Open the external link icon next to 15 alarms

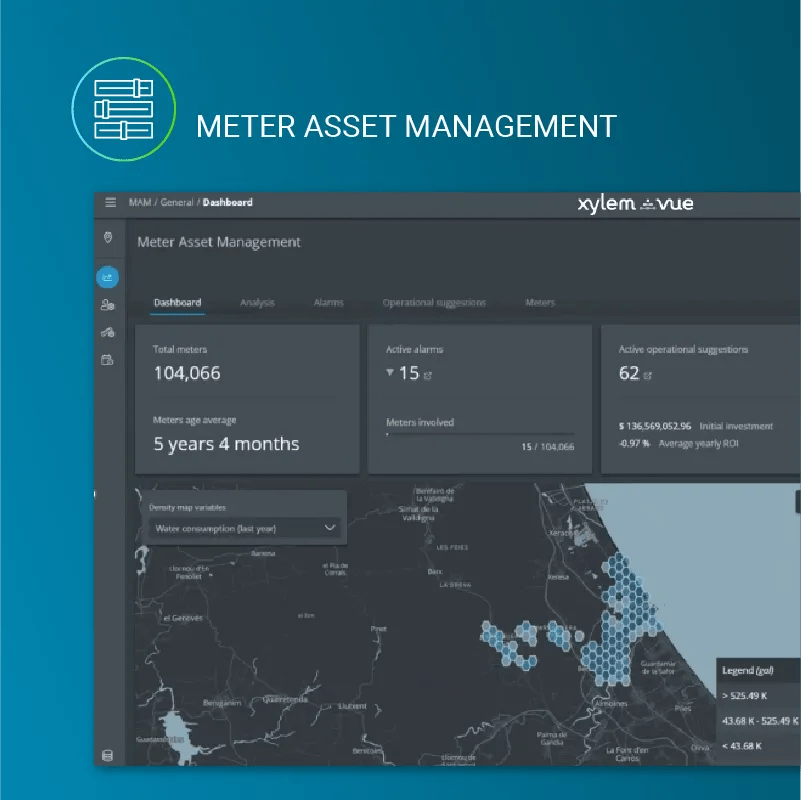[x=428, y=375]
